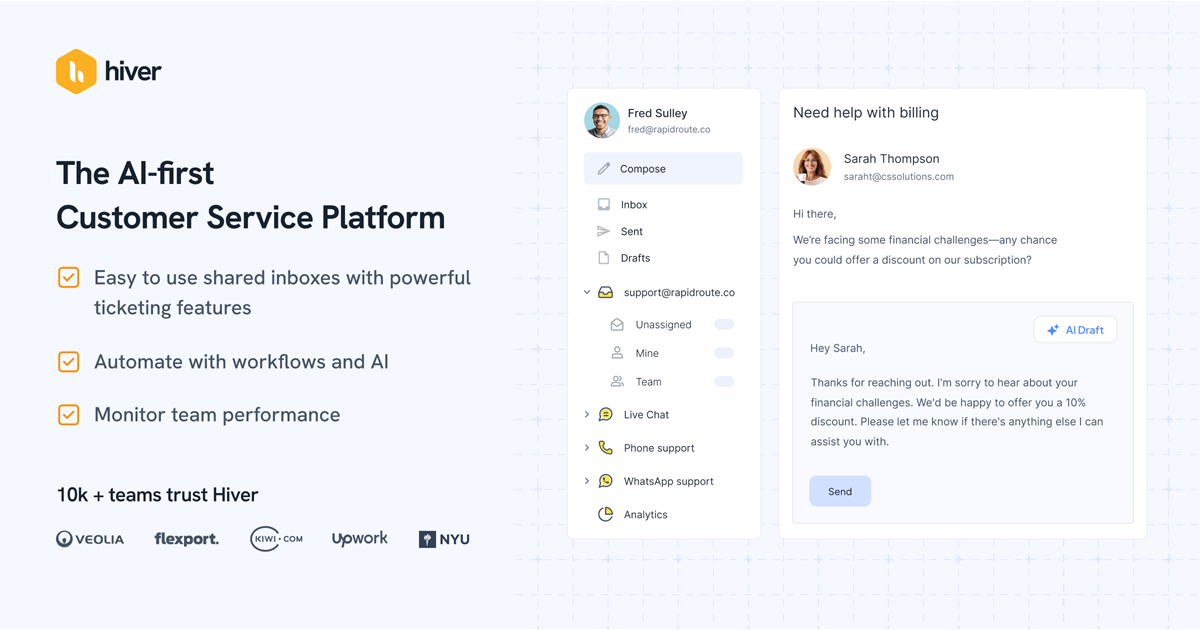
Task: Click the AI Draft button
Action: [1075, 330]
